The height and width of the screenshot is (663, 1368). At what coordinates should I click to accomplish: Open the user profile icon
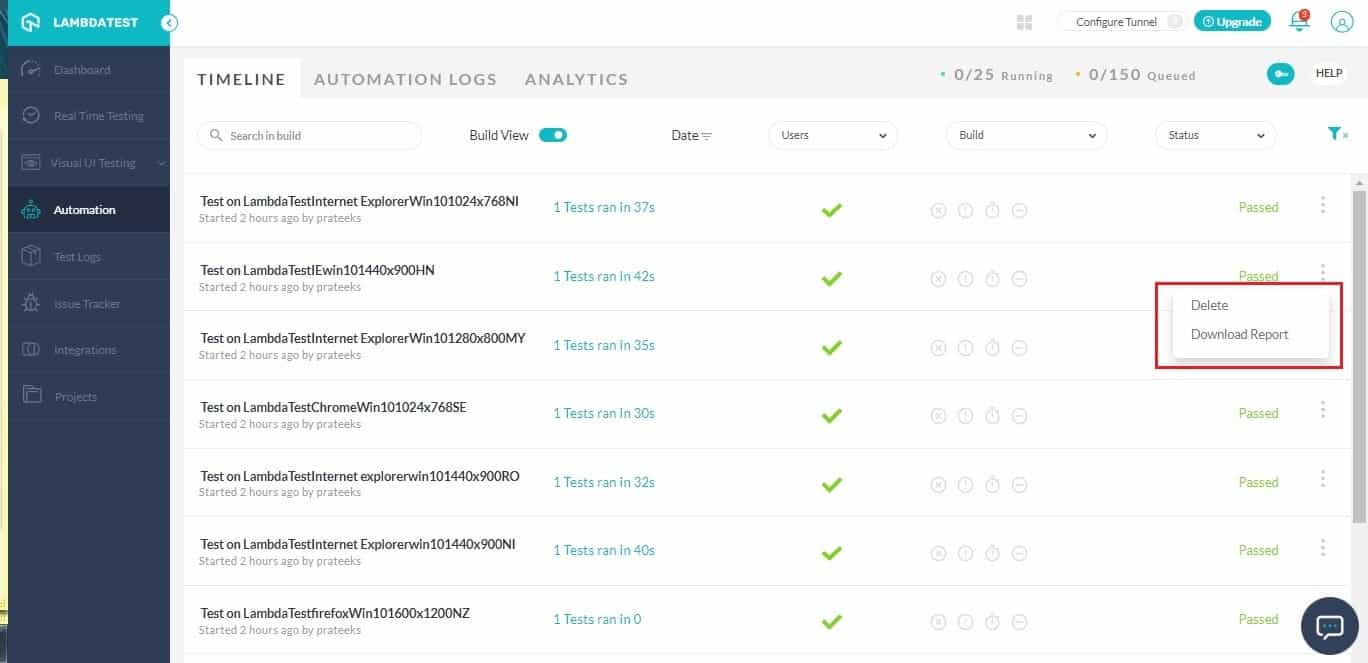click(1342, 22)
